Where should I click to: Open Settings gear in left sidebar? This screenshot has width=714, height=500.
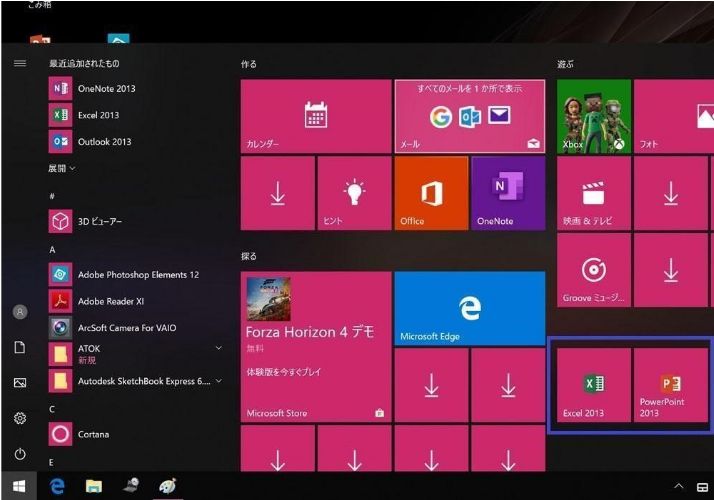click(19, 418)
